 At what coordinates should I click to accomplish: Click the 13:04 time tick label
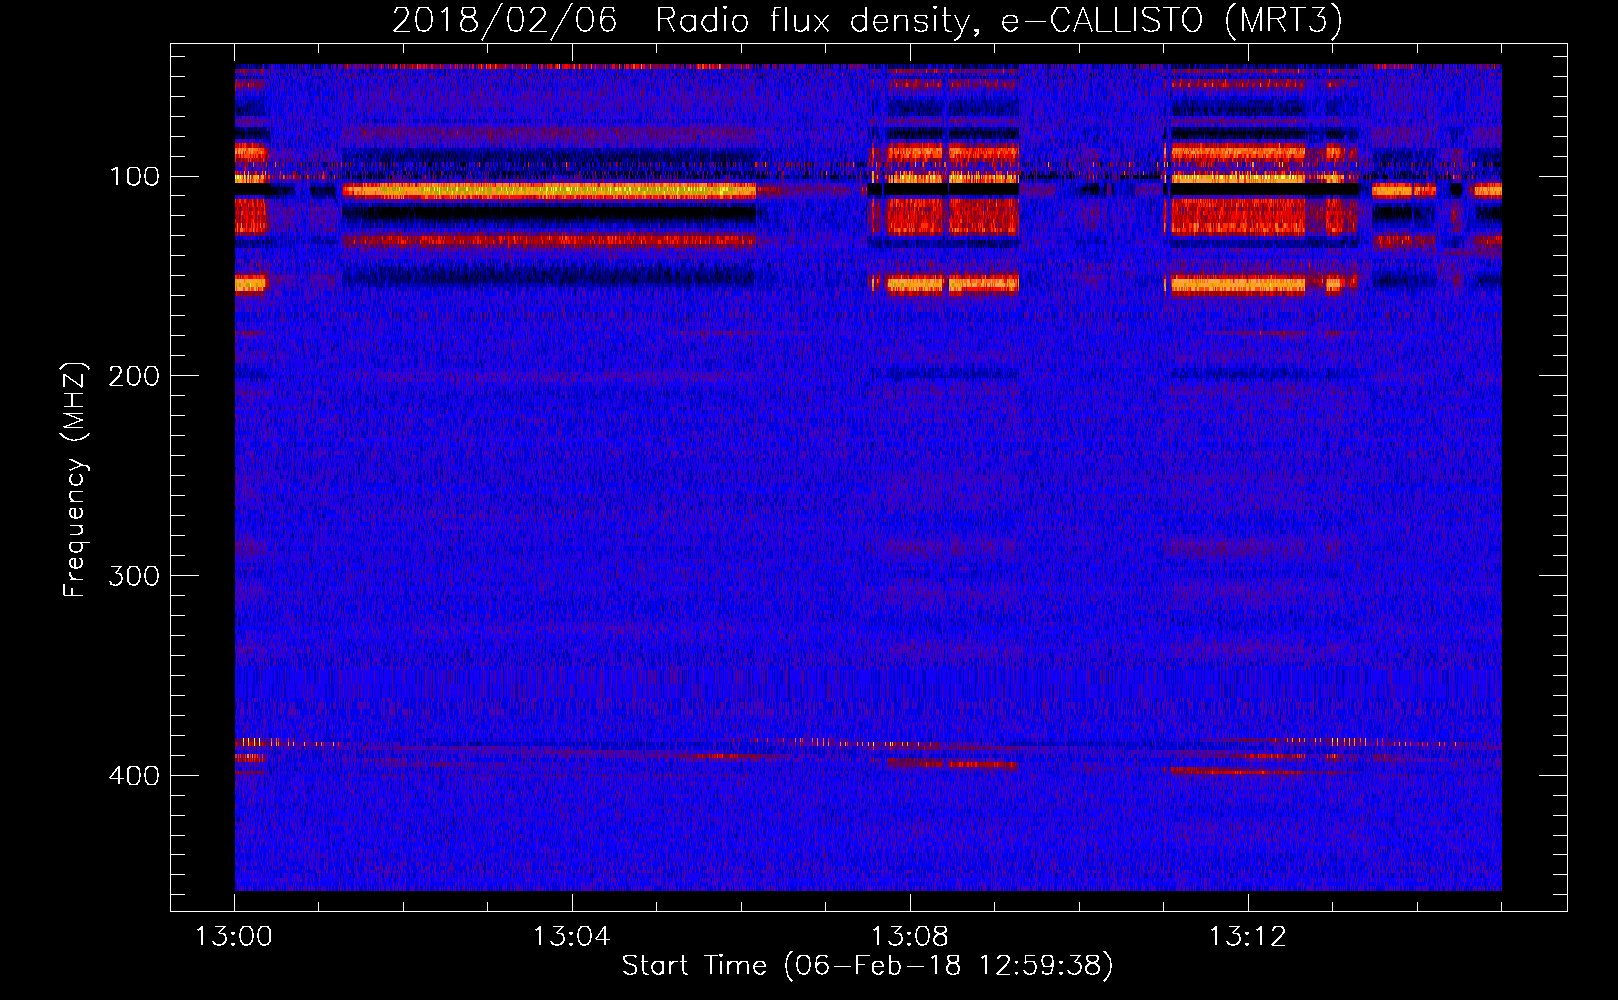tap(572, 937)
